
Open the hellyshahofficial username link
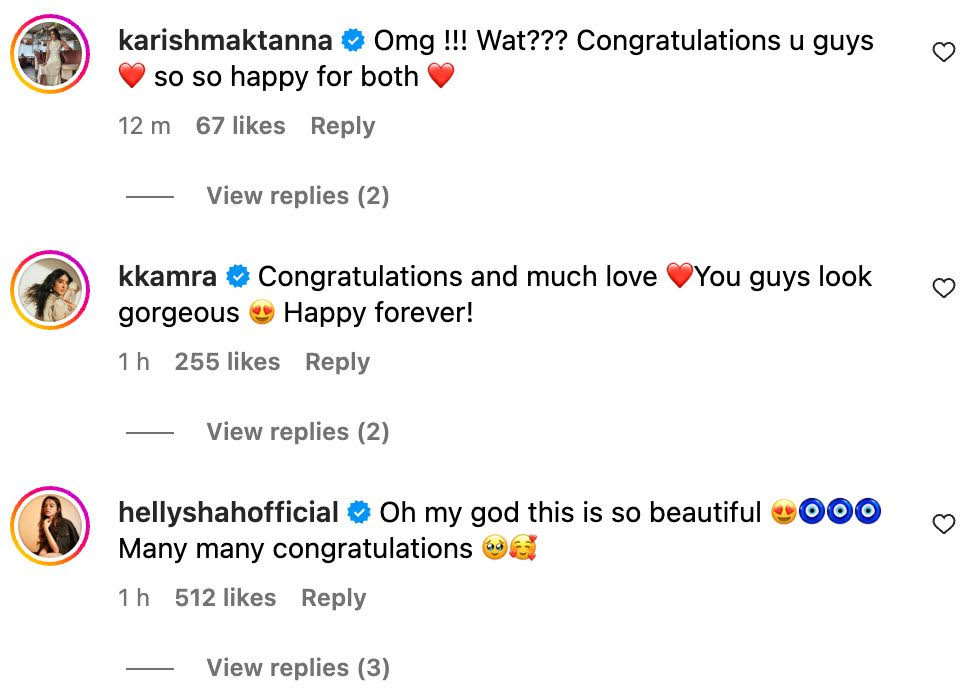tap(228, 513)
